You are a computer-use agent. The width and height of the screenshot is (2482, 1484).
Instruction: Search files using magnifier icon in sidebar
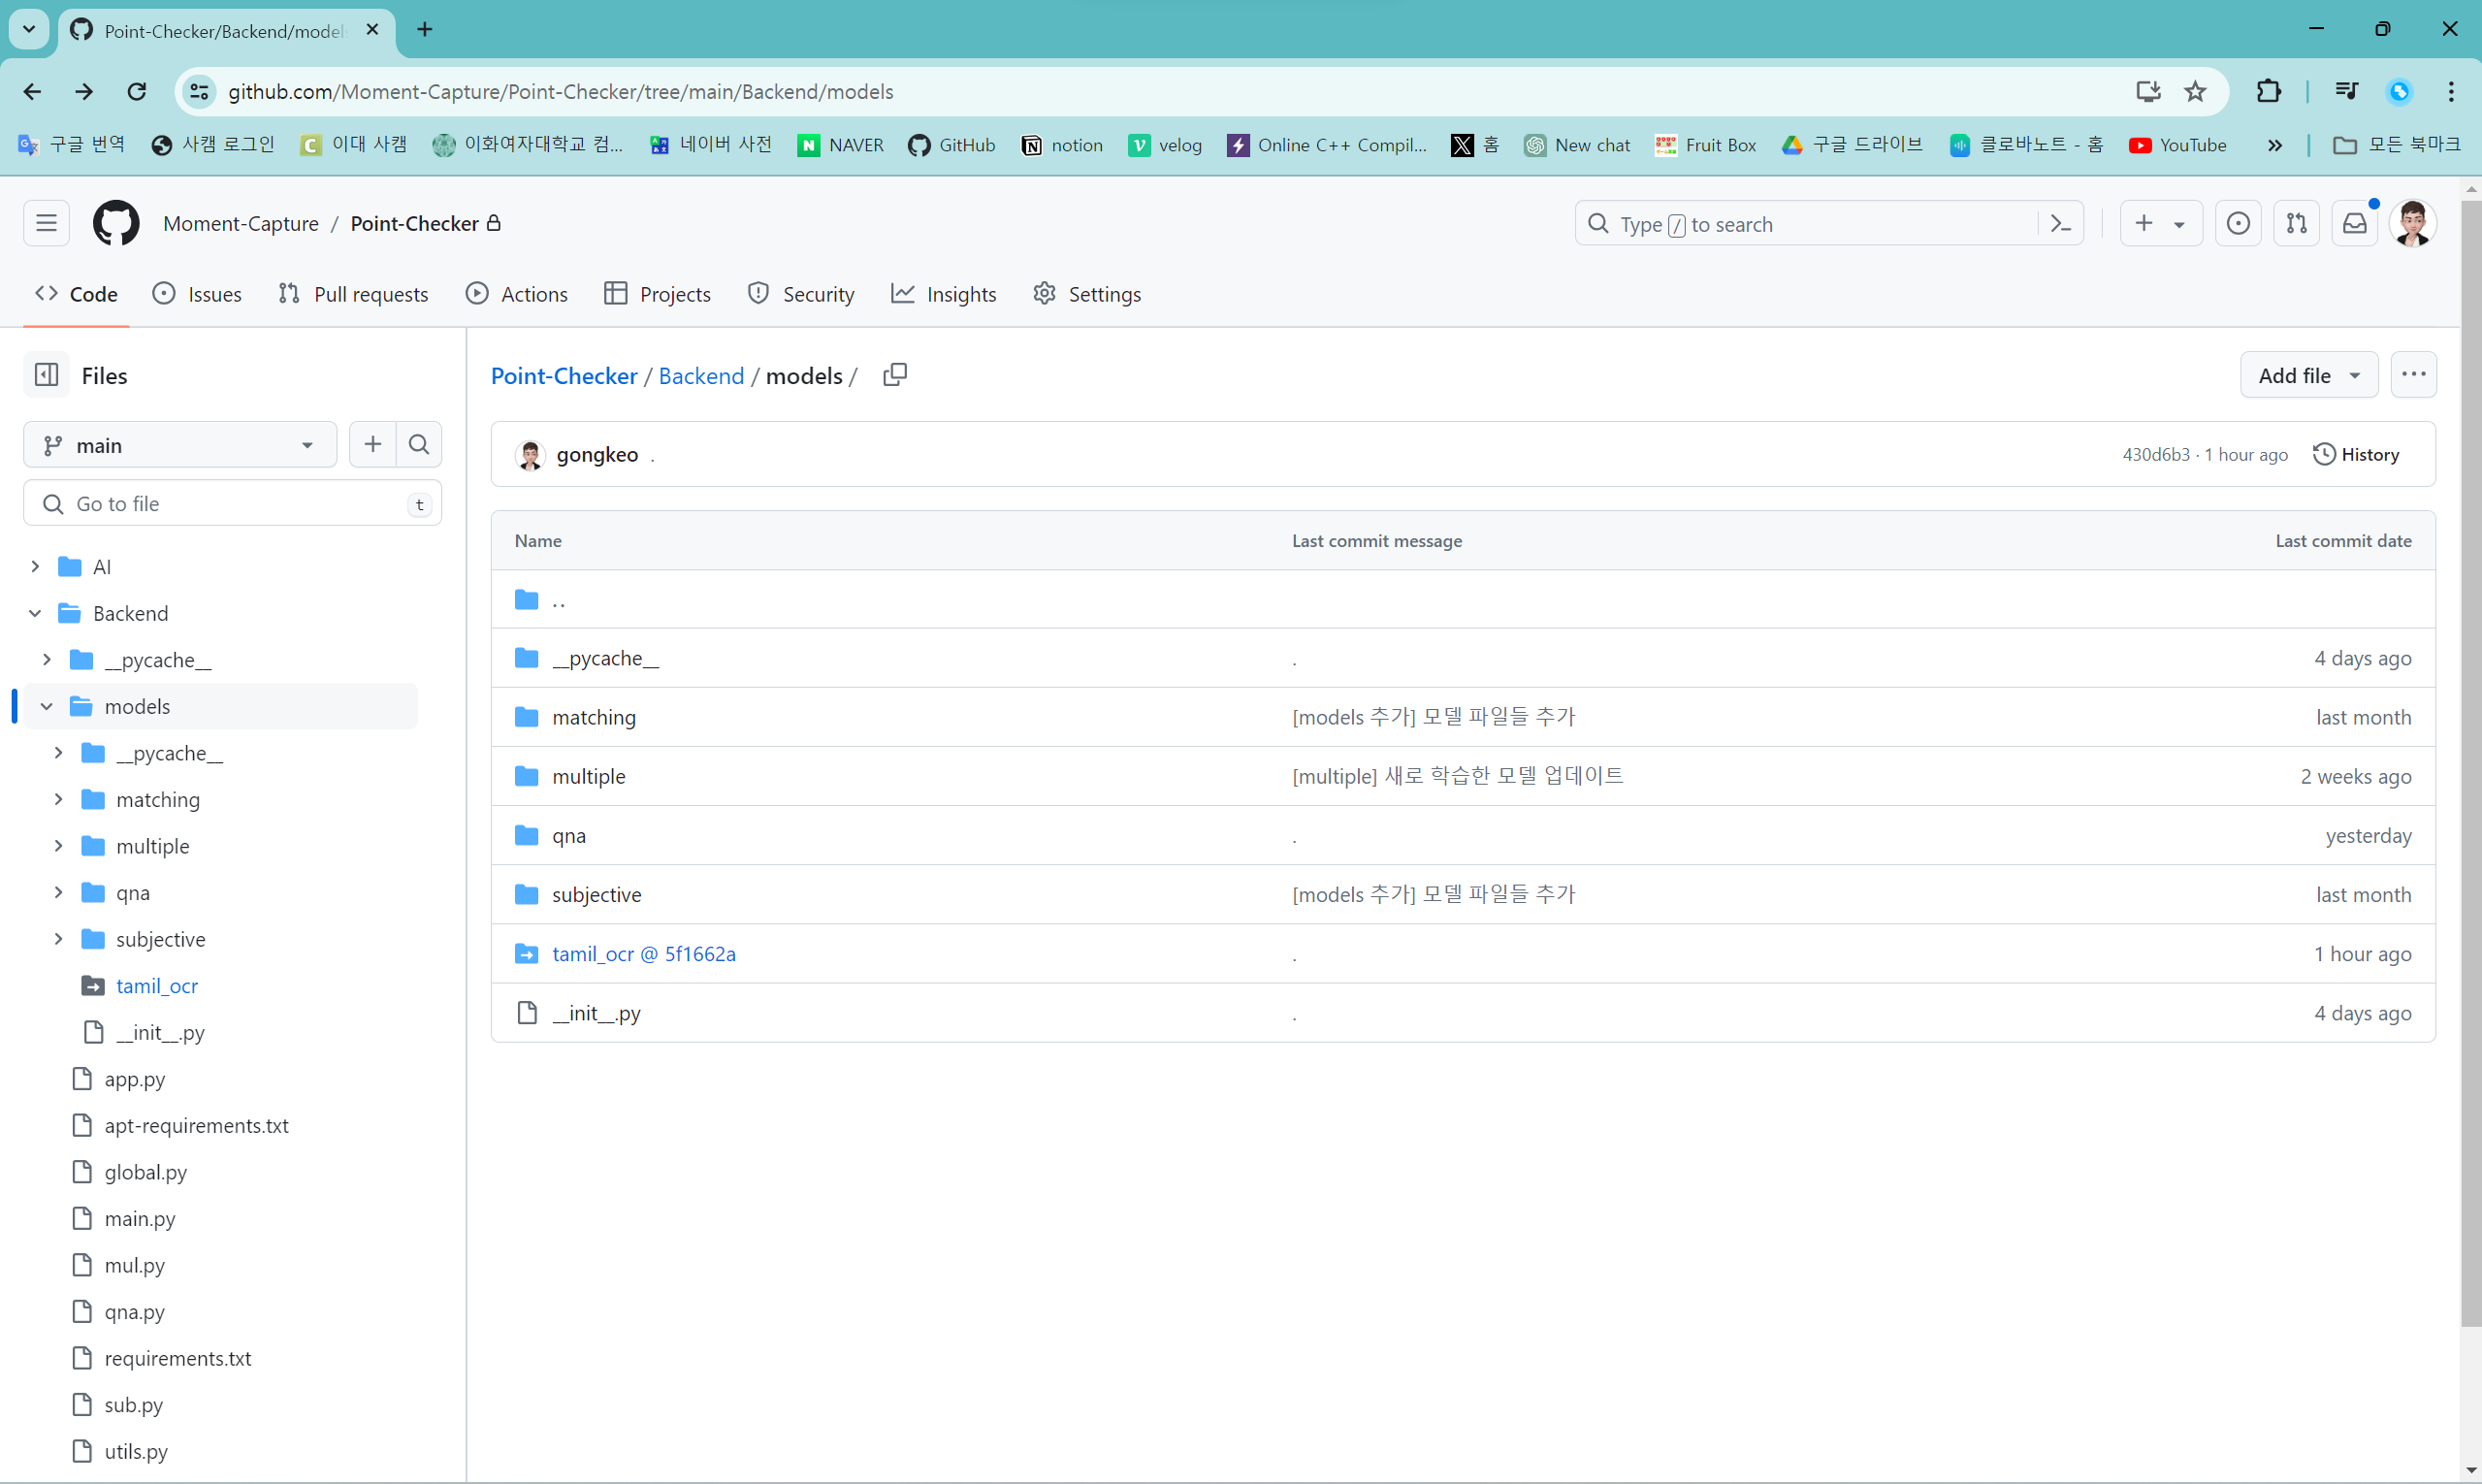419,445
